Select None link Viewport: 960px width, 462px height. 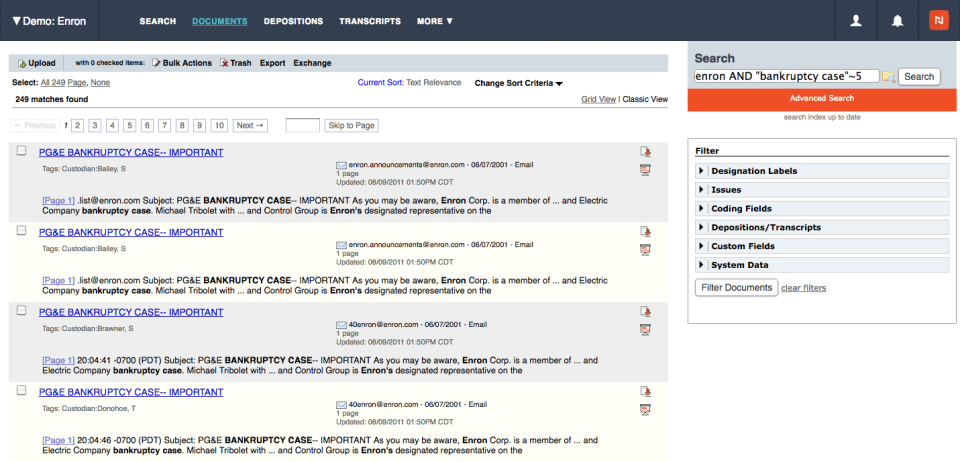coord(100,83)
